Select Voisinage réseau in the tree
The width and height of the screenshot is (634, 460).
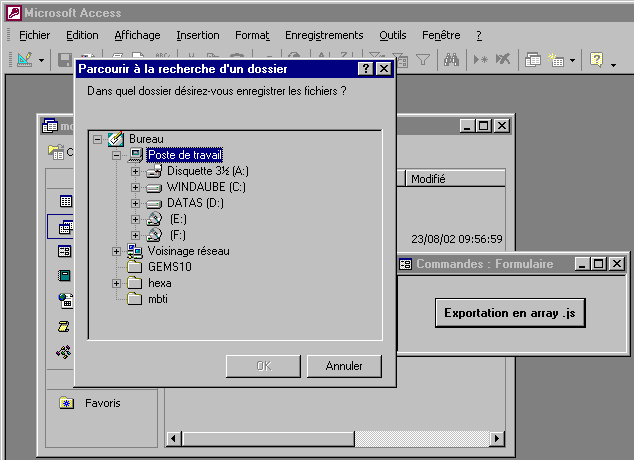pos(188,251)
